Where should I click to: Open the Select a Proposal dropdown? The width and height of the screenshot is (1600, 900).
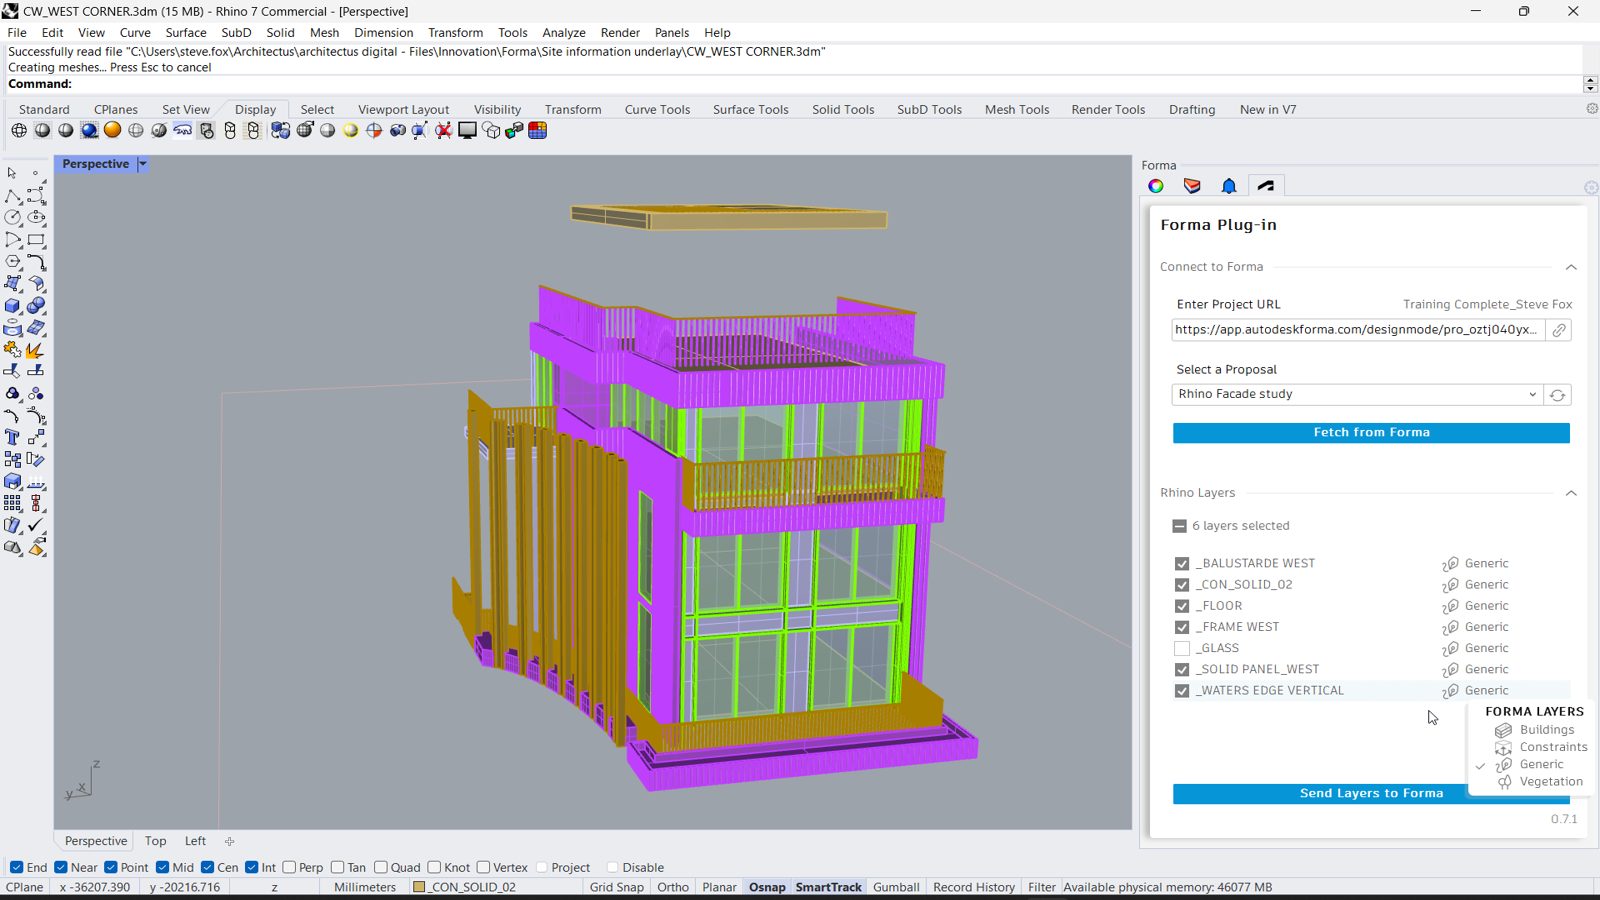(x=1356, y=395)
